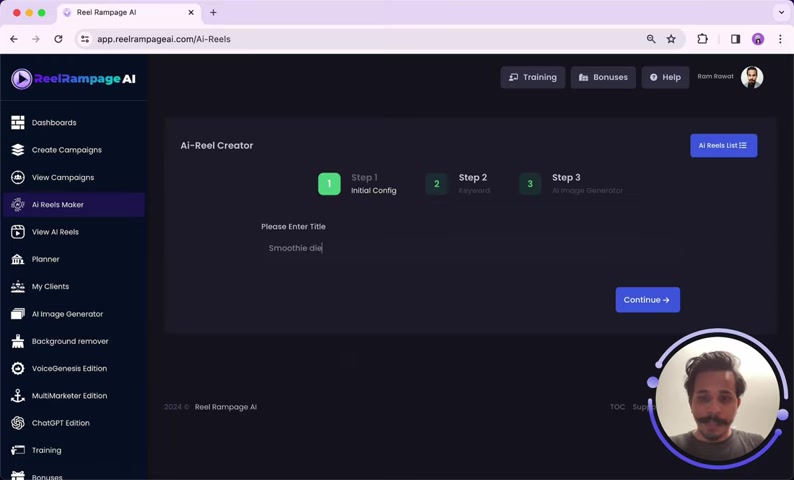
Task: Open a new browser tab
Action: click(x=213, y=12)
